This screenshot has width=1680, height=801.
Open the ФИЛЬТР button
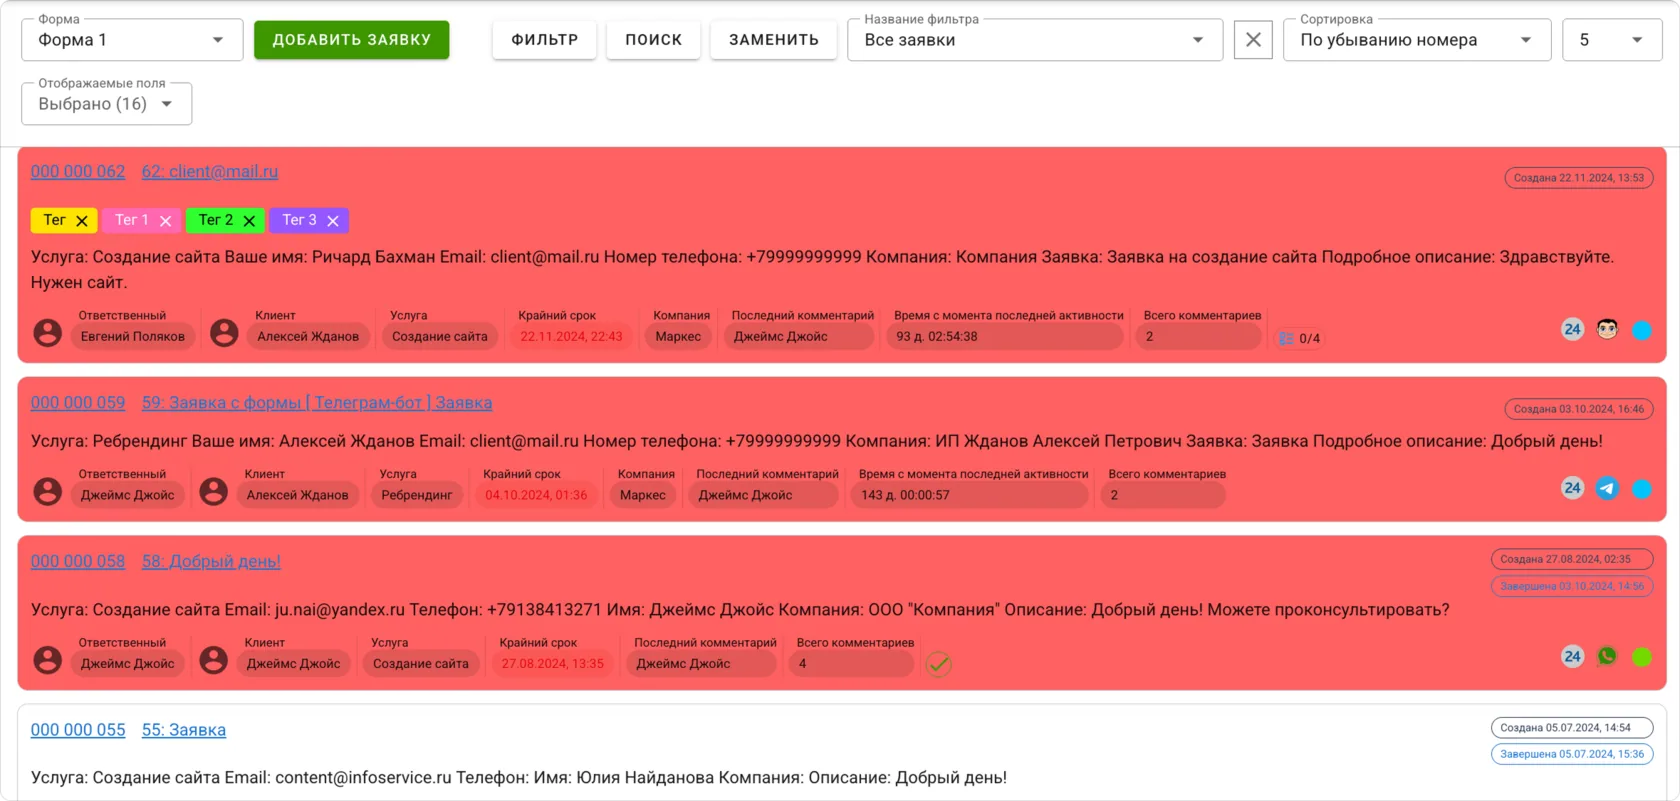[545, 40]
